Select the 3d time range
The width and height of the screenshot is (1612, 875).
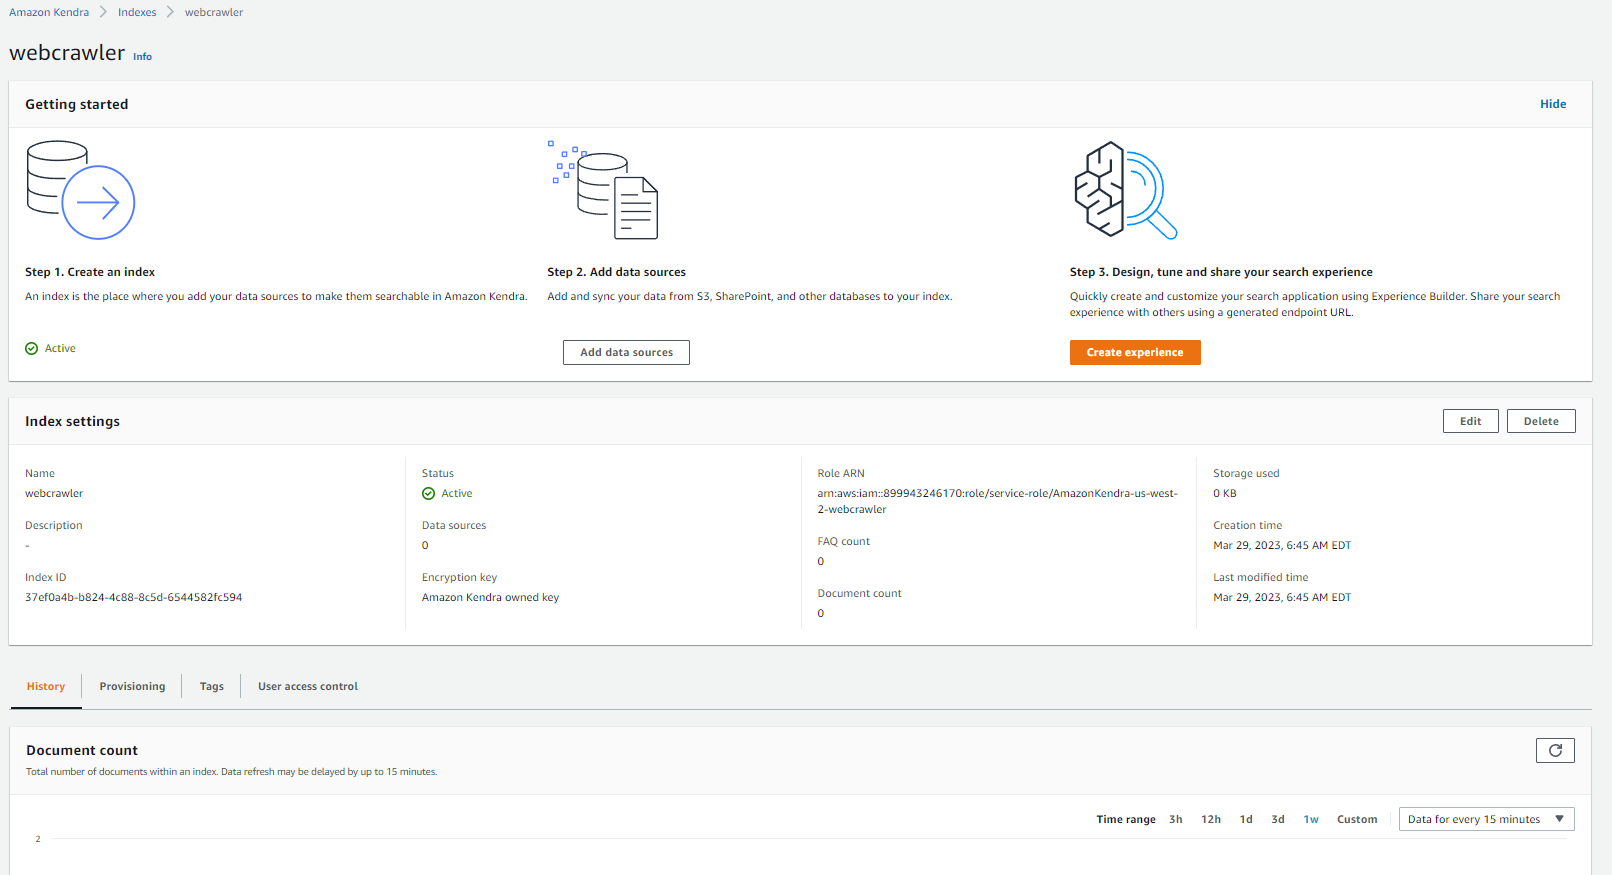(1278, 819)
